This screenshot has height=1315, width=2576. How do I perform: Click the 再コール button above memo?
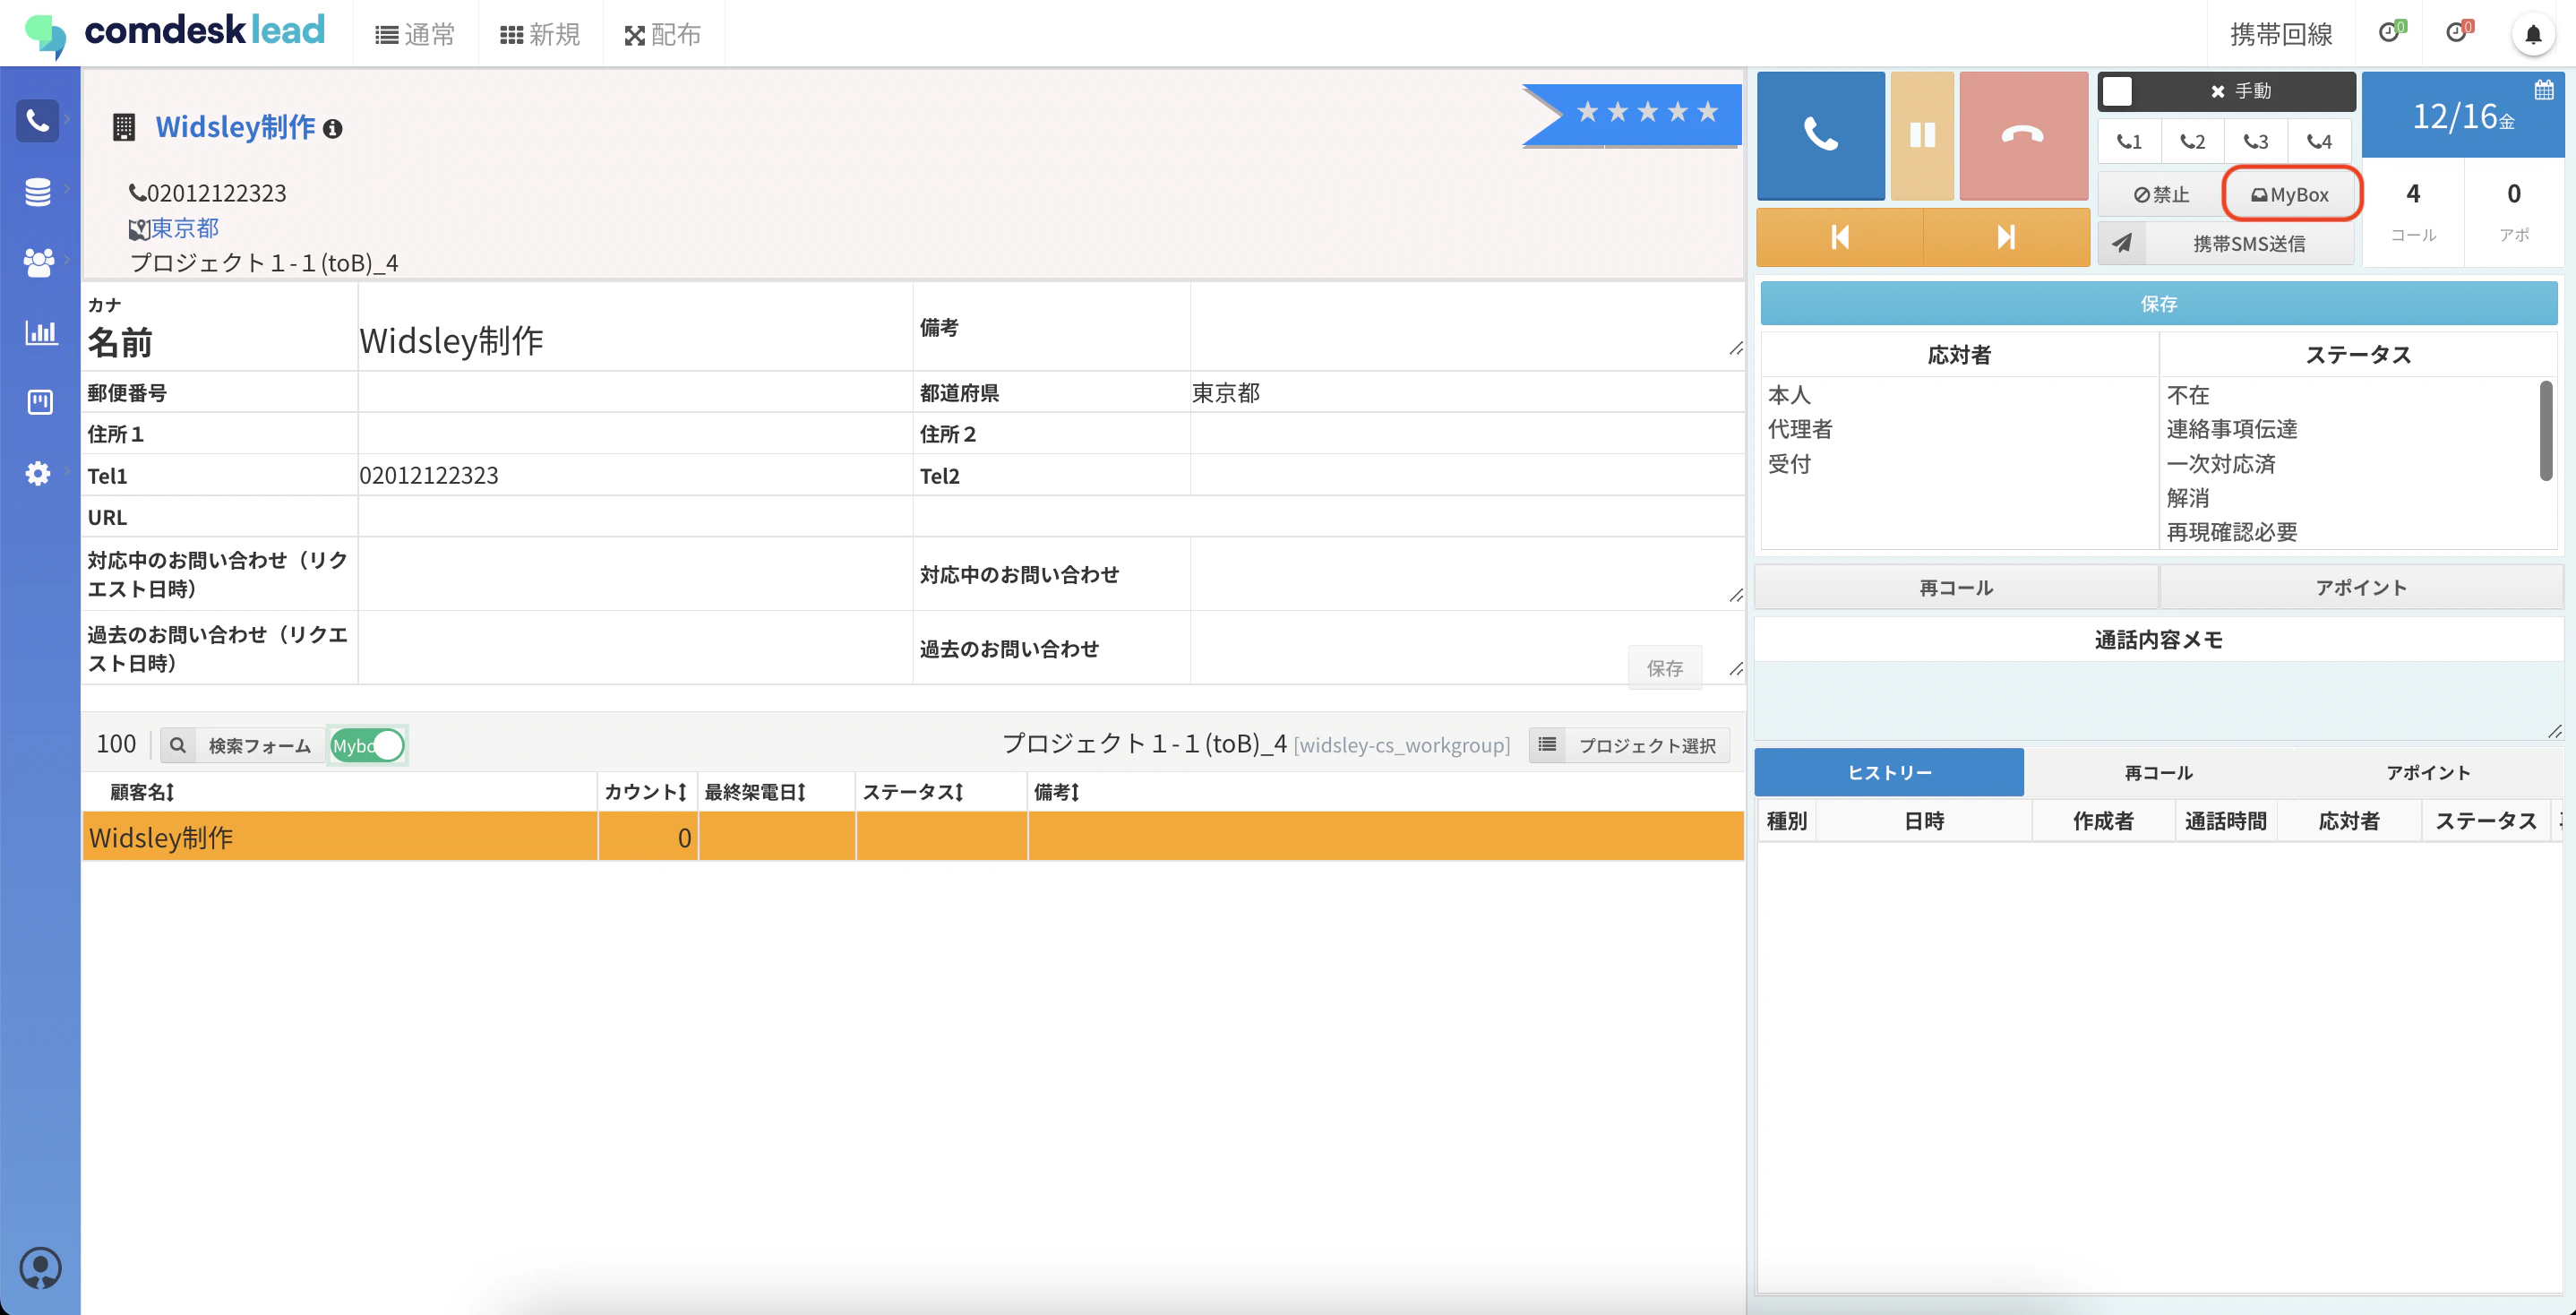coord(1956,587)
